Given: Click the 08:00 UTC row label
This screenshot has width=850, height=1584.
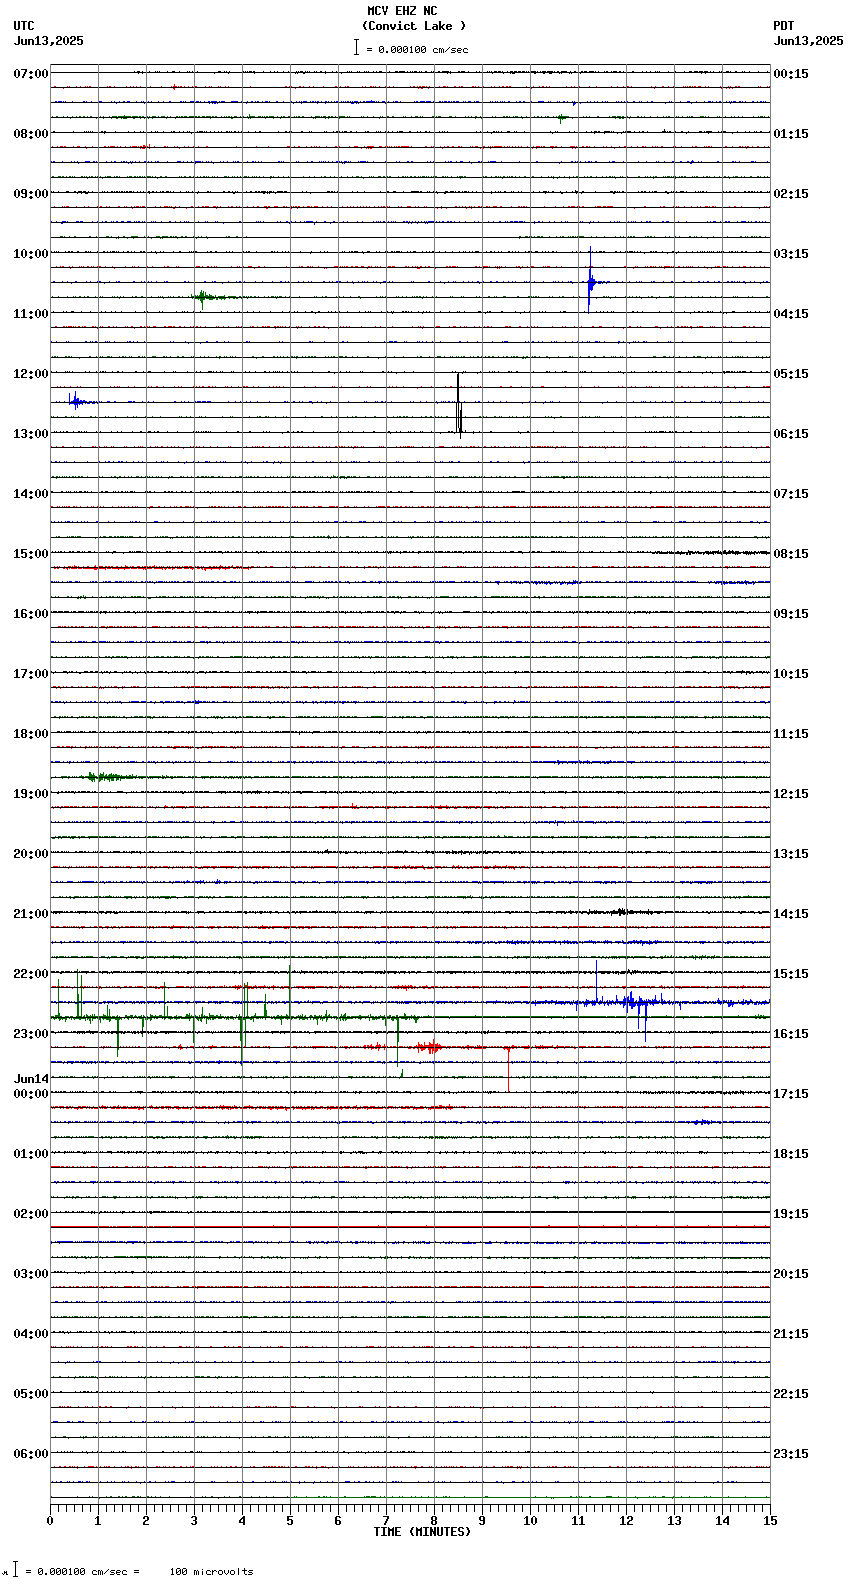Looking at the screenshot, I should coord(31,134).
